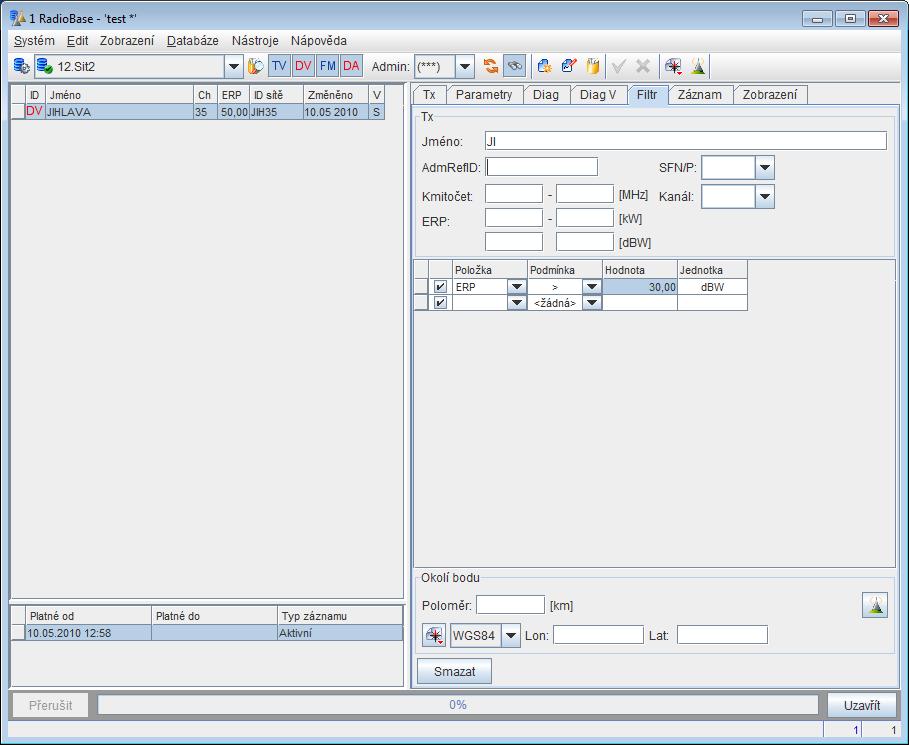This screenshot has width=909, height=745.
Task: Open the SFN/P dropdown
Action: coord(765,168)
